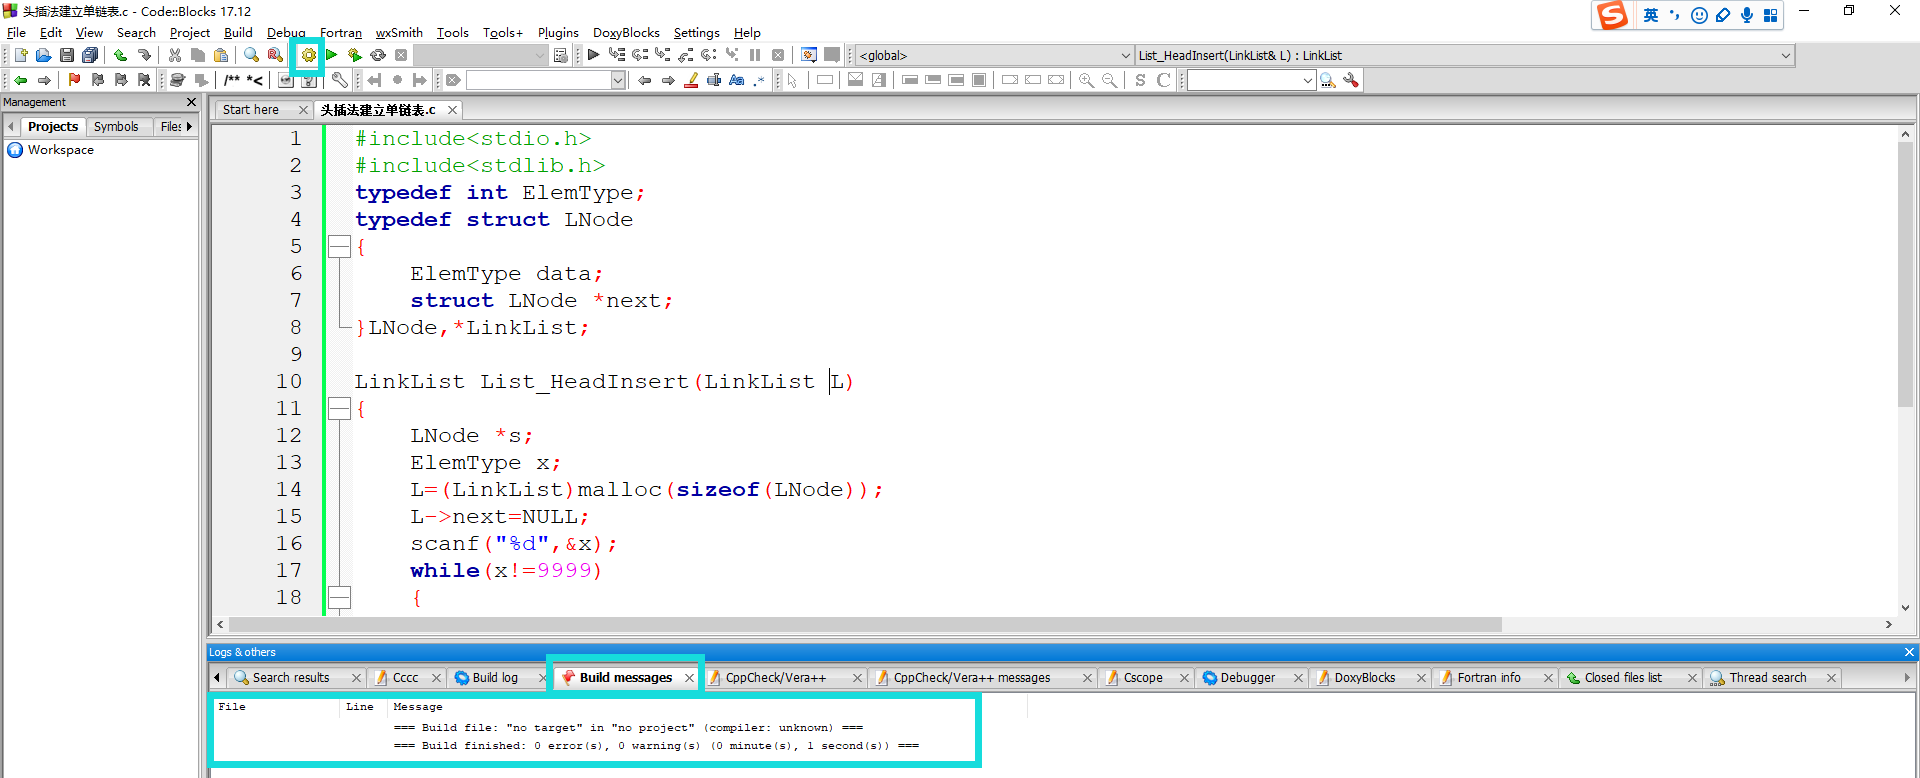Jump forward with the right arrow icon
1920x778 pixels.
pyautogui.click(x=43, y=80)
